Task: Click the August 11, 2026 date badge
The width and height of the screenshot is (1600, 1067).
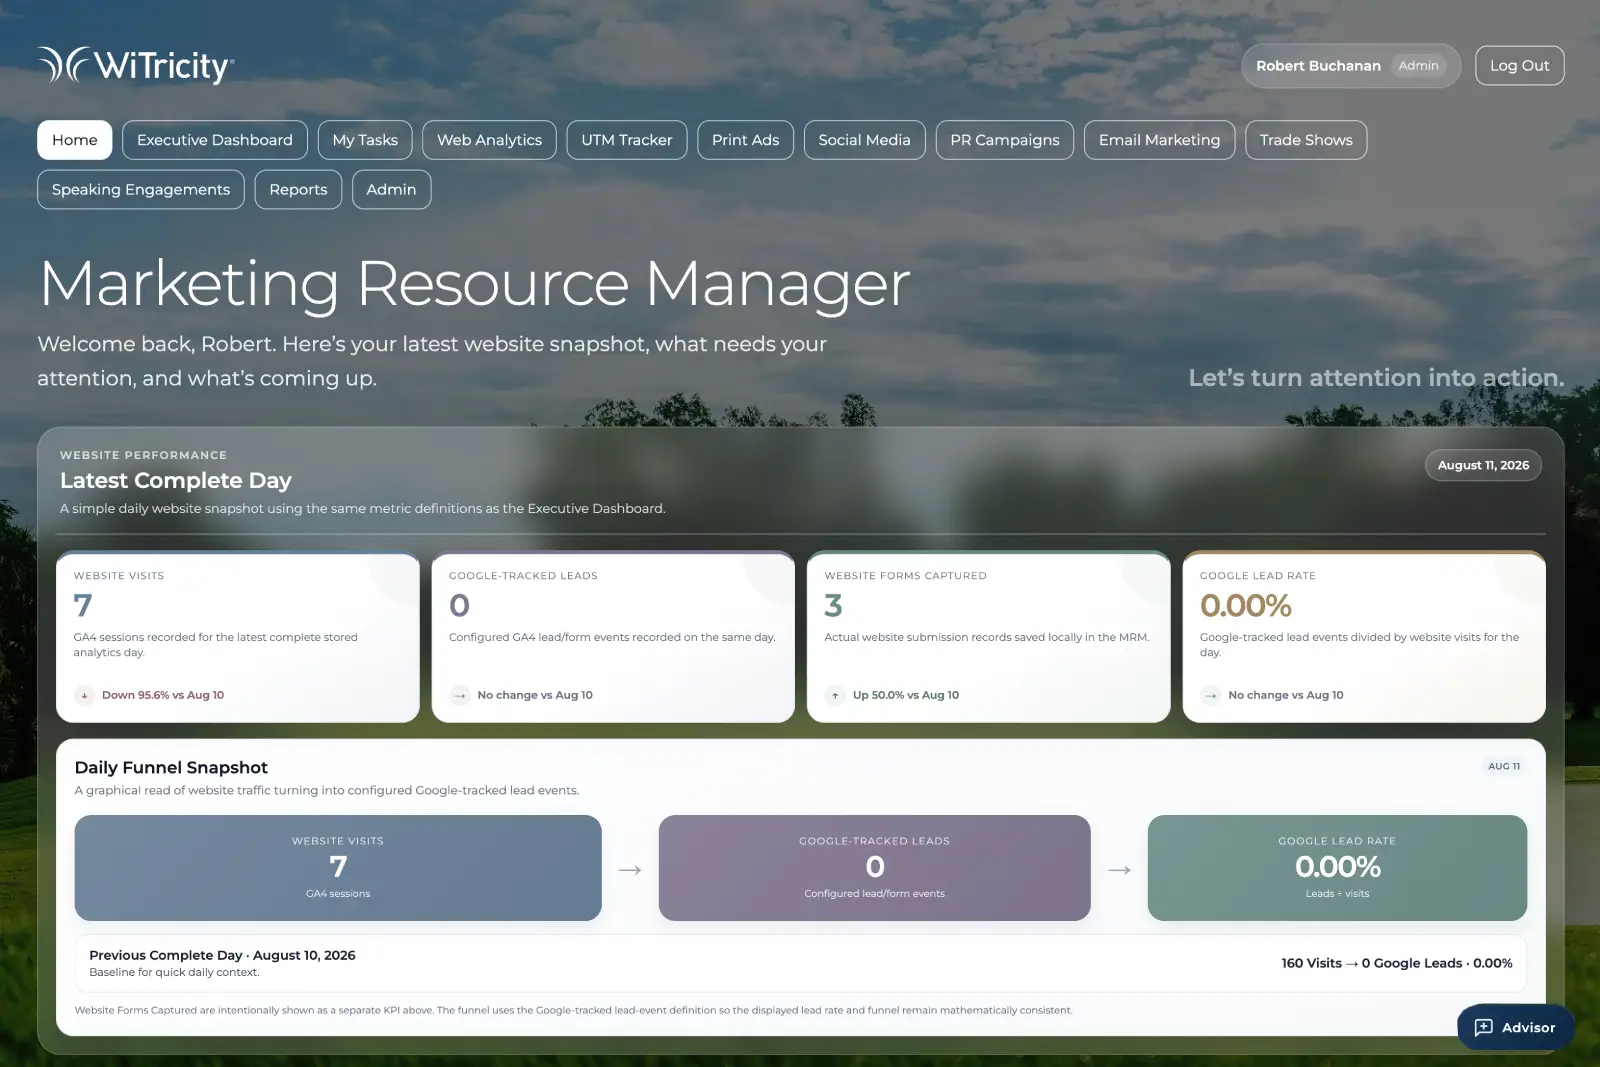Action: click(1483, 465)
